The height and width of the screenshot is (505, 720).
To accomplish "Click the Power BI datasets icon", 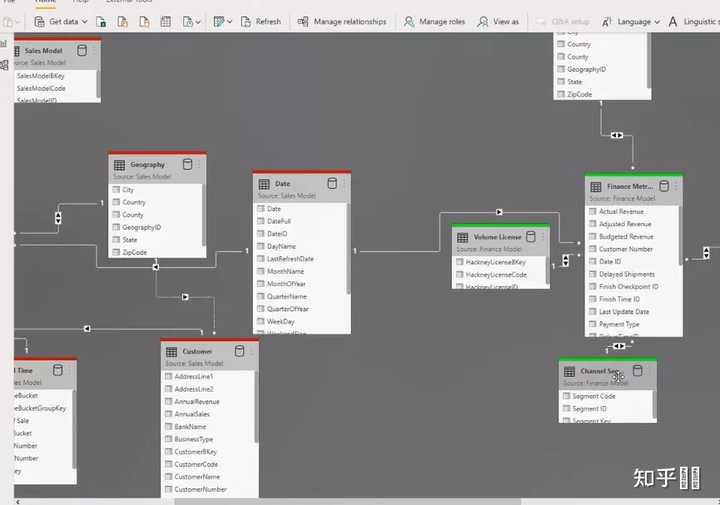I will pos(122,22).
